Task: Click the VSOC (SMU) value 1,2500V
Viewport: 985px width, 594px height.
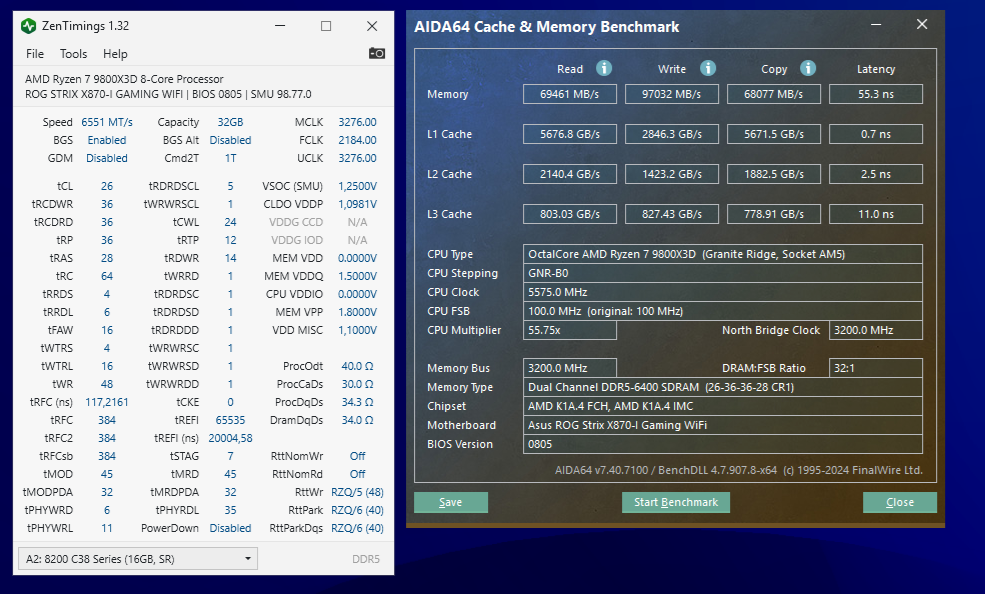Action: click(357, 186)
